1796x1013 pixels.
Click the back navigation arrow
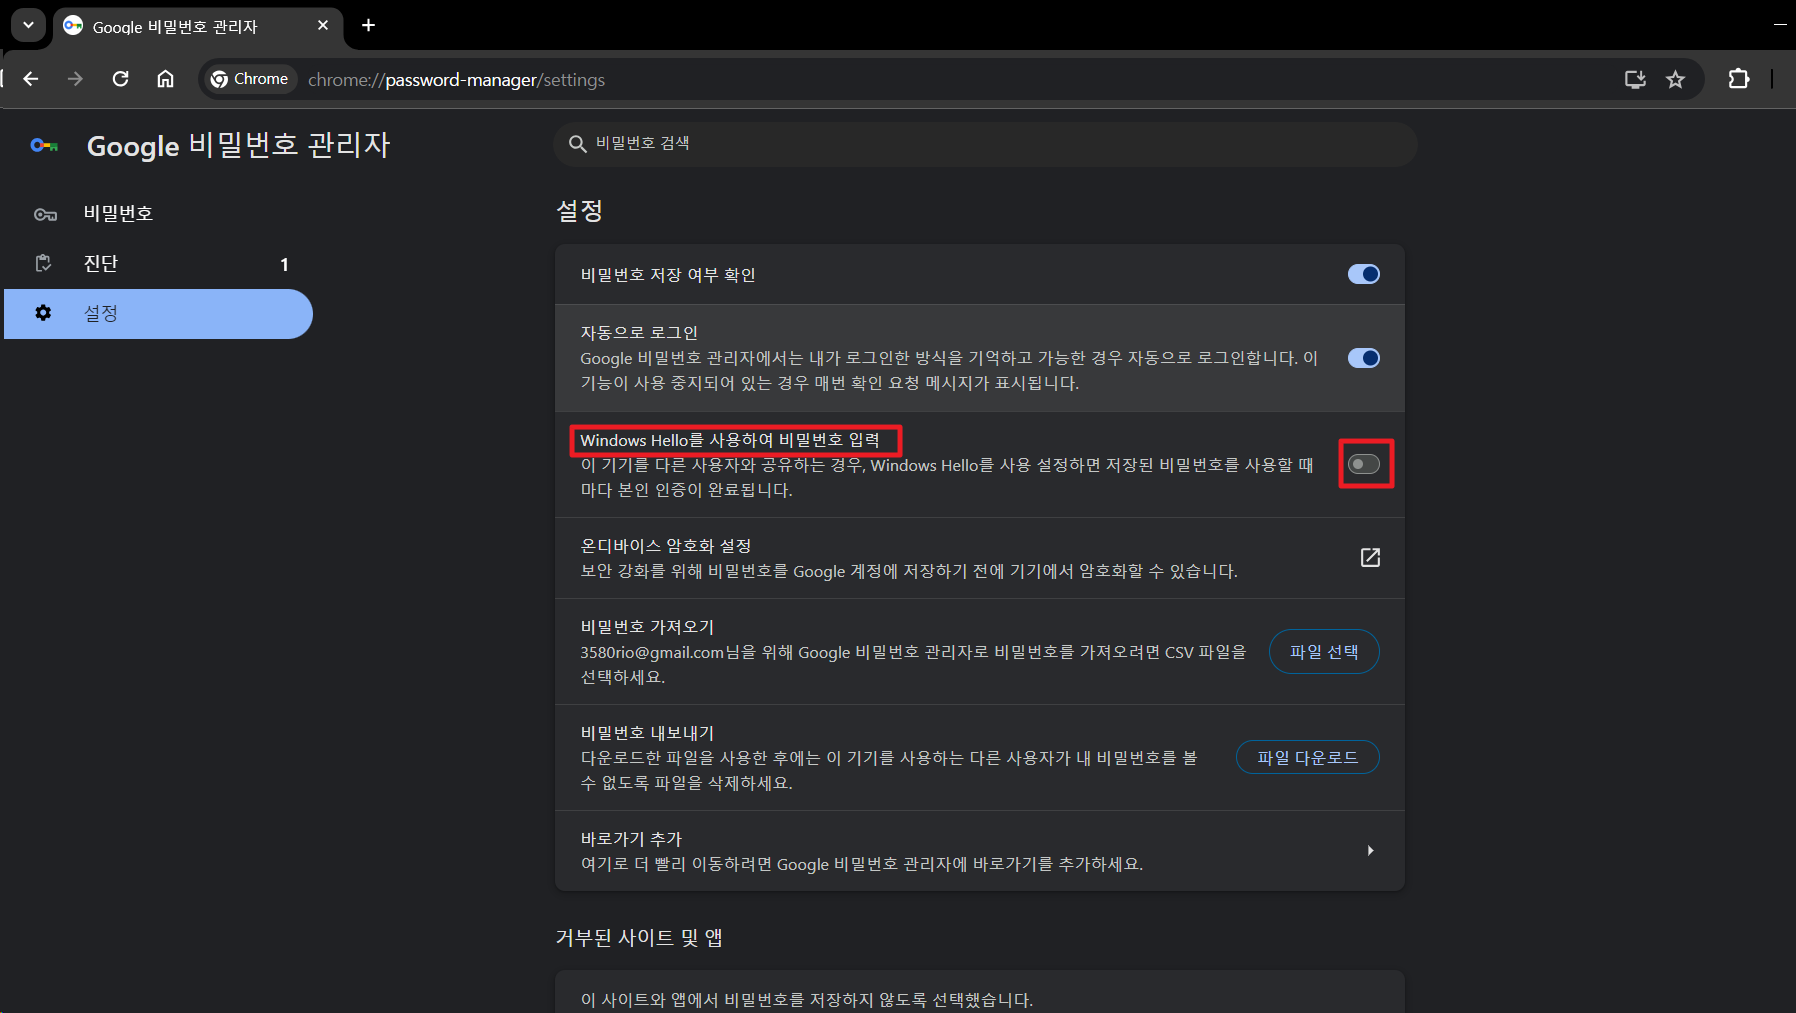pyautogui.click(x=31, y=79)
